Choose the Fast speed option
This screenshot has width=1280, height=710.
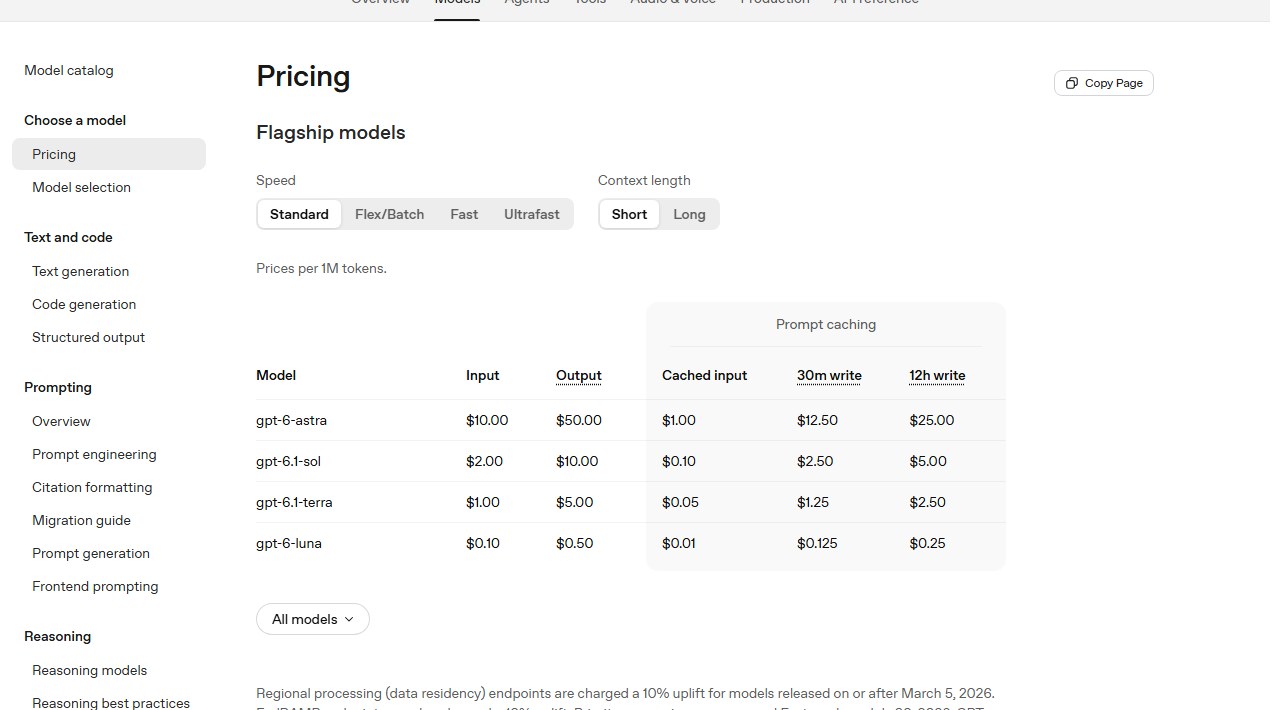point(464,214)
